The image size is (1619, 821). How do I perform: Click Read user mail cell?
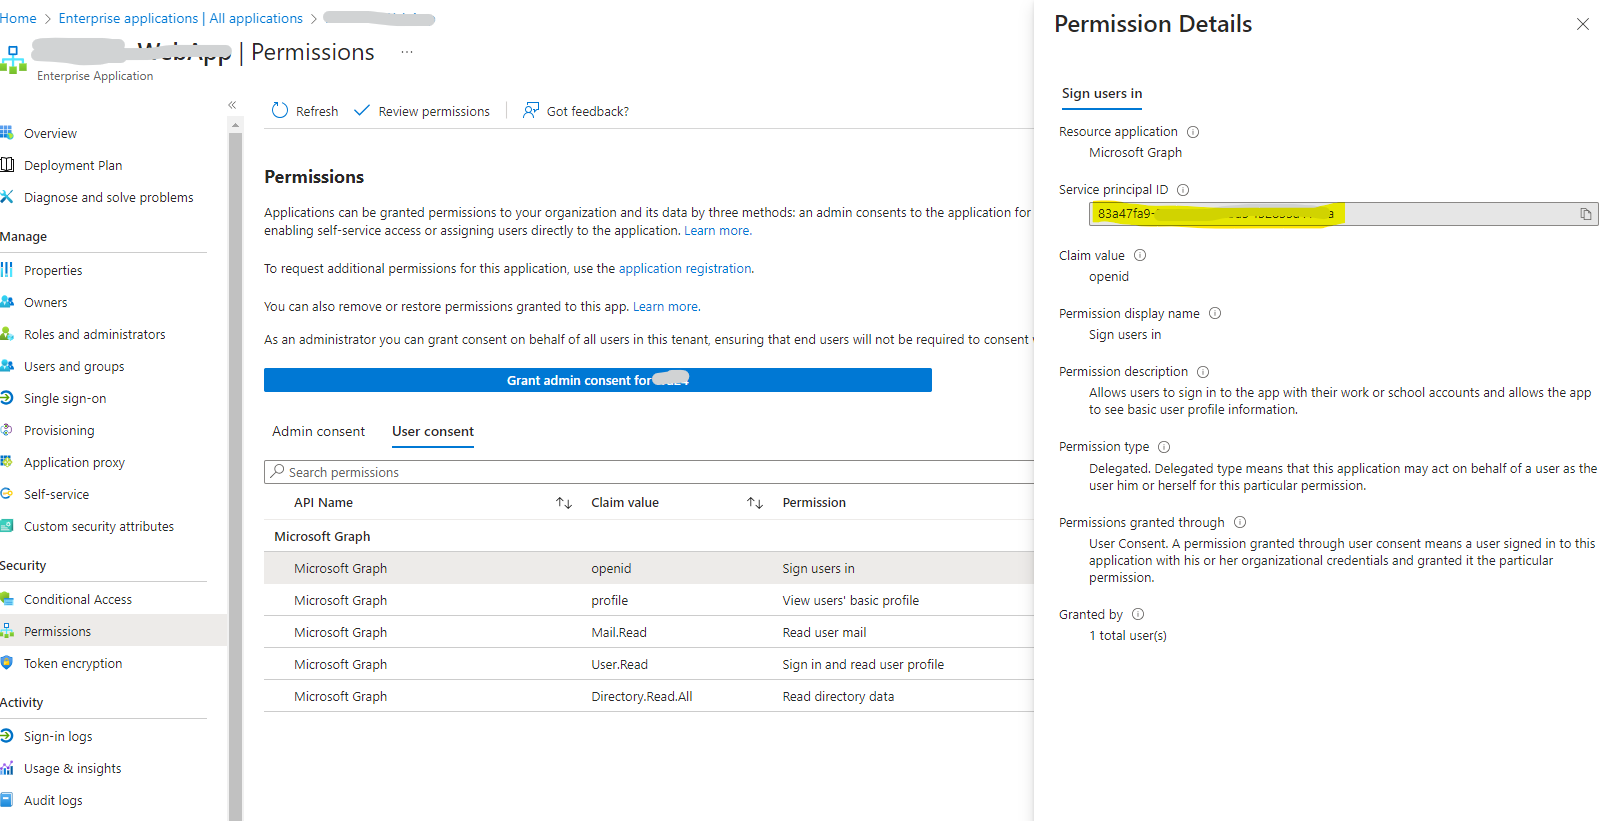[824, 633]
